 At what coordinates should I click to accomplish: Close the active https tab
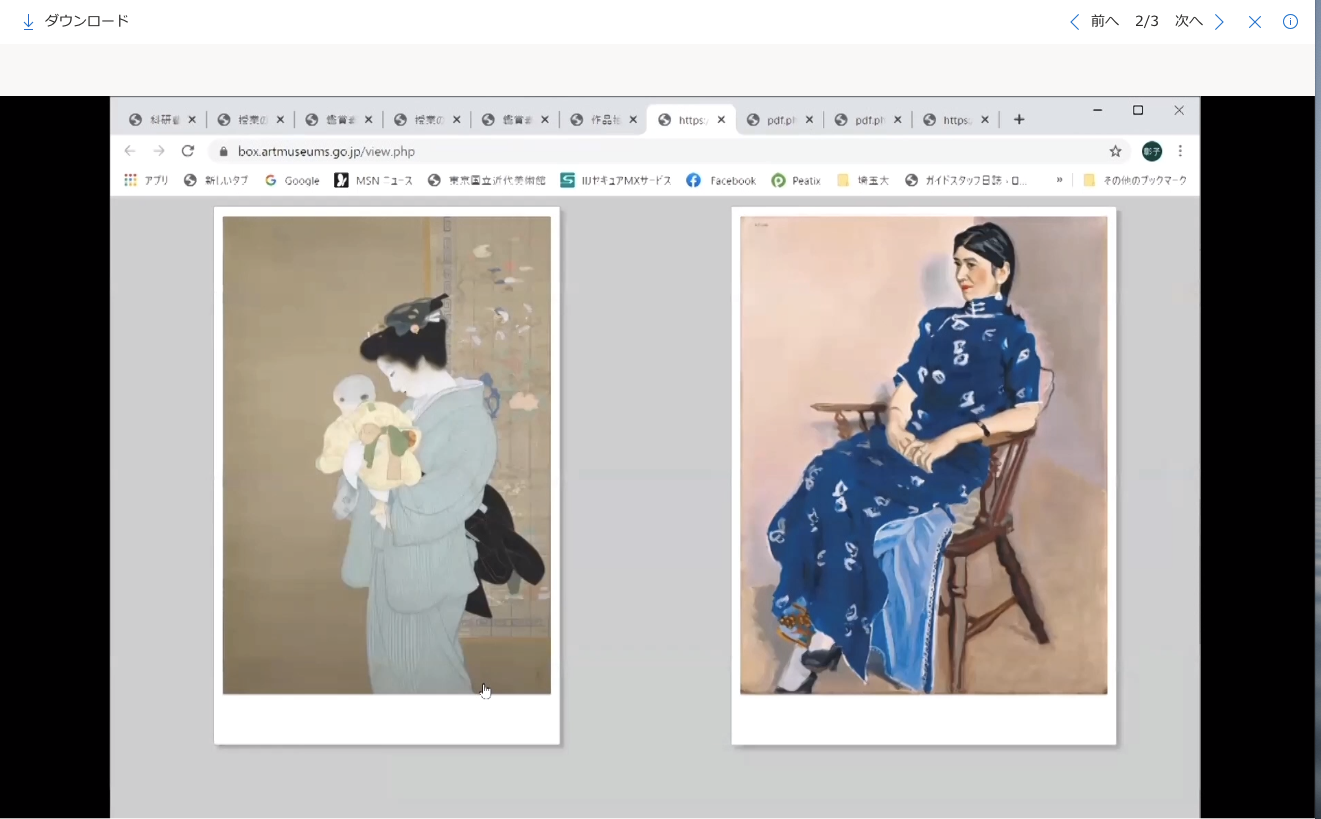721,120
